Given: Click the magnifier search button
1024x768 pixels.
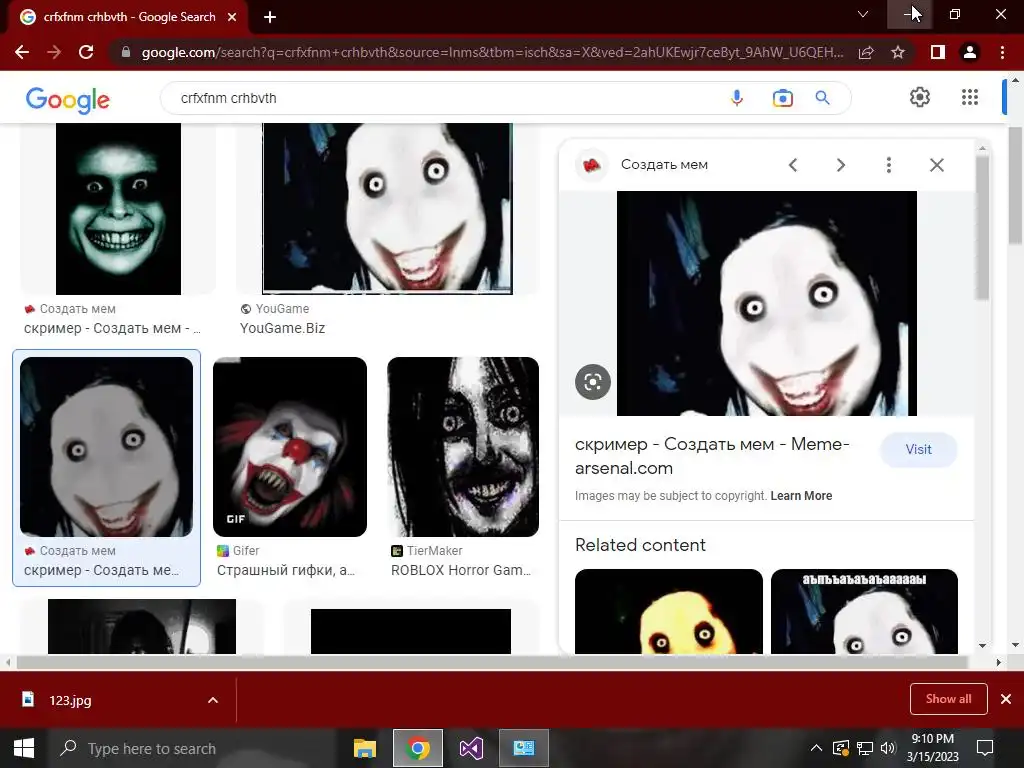Looking at the screenshot, I should tap(822, 98).
